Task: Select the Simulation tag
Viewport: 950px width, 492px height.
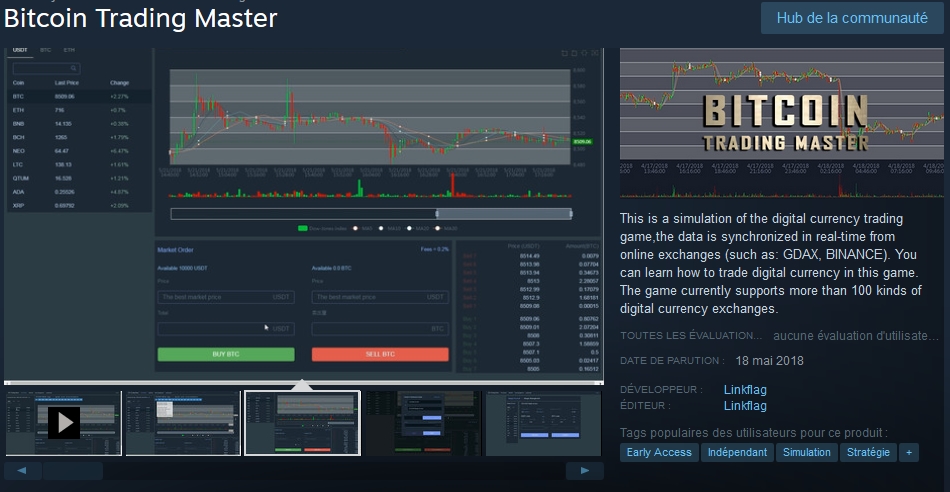Action: pos(806,452)
